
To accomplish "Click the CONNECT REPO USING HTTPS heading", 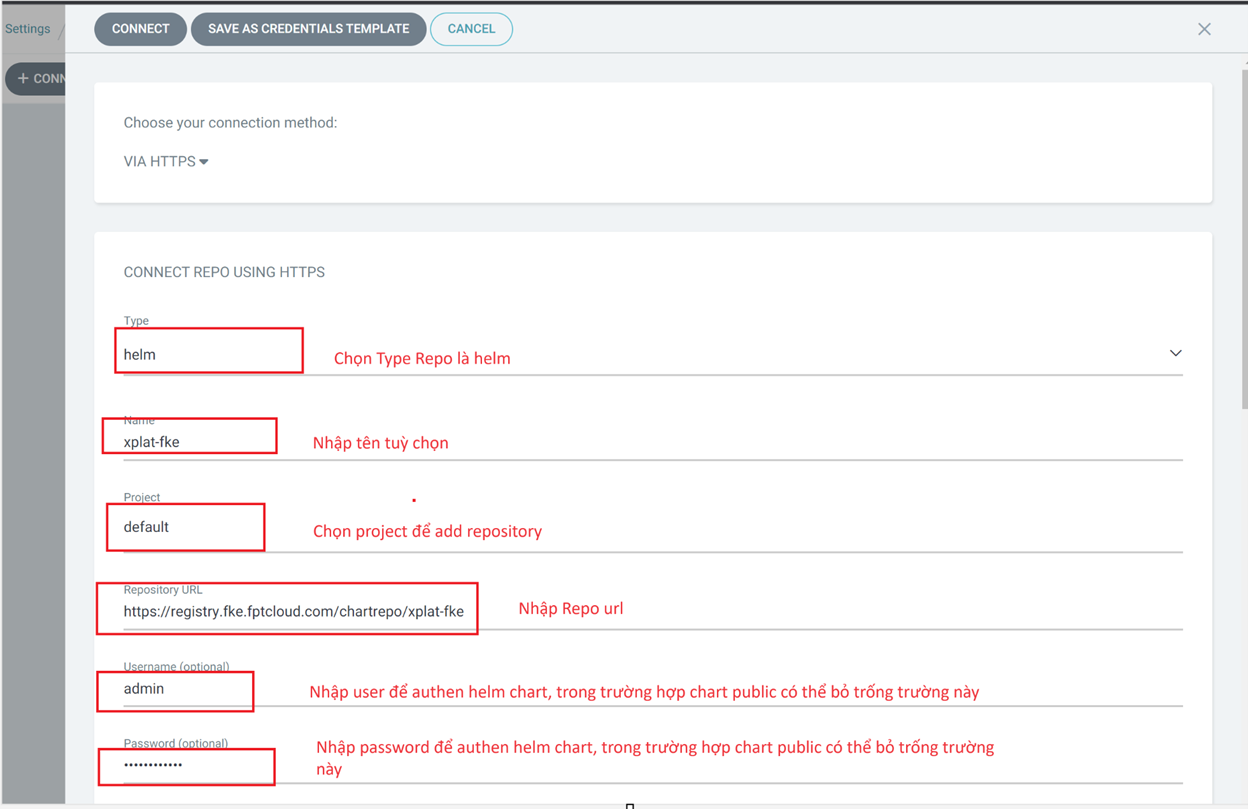I will point(224,272).
